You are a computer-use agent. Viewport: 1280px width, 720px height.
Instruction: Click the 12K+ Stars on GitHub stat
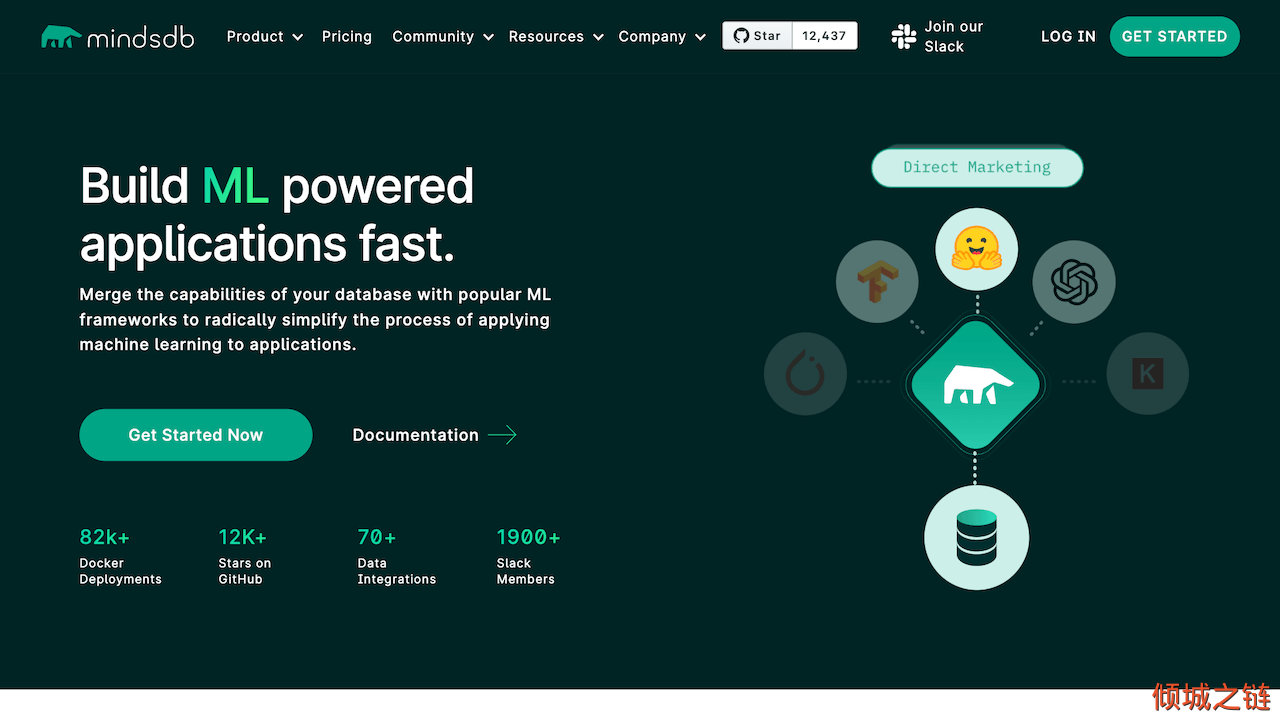(245, 556)
